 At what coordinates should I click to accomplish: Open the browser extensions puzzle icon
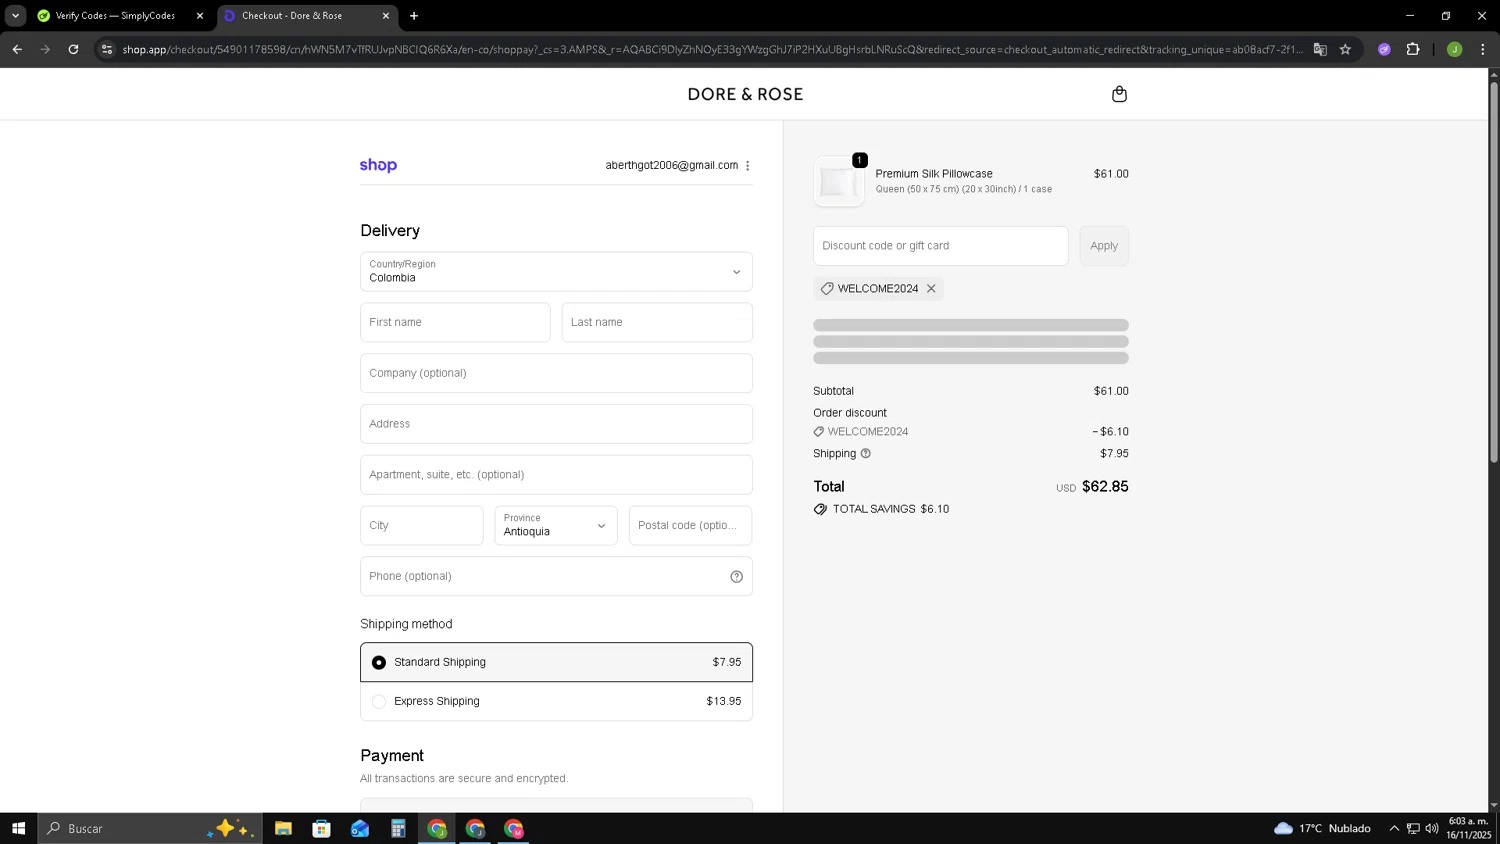click(x=1413, y=49)
